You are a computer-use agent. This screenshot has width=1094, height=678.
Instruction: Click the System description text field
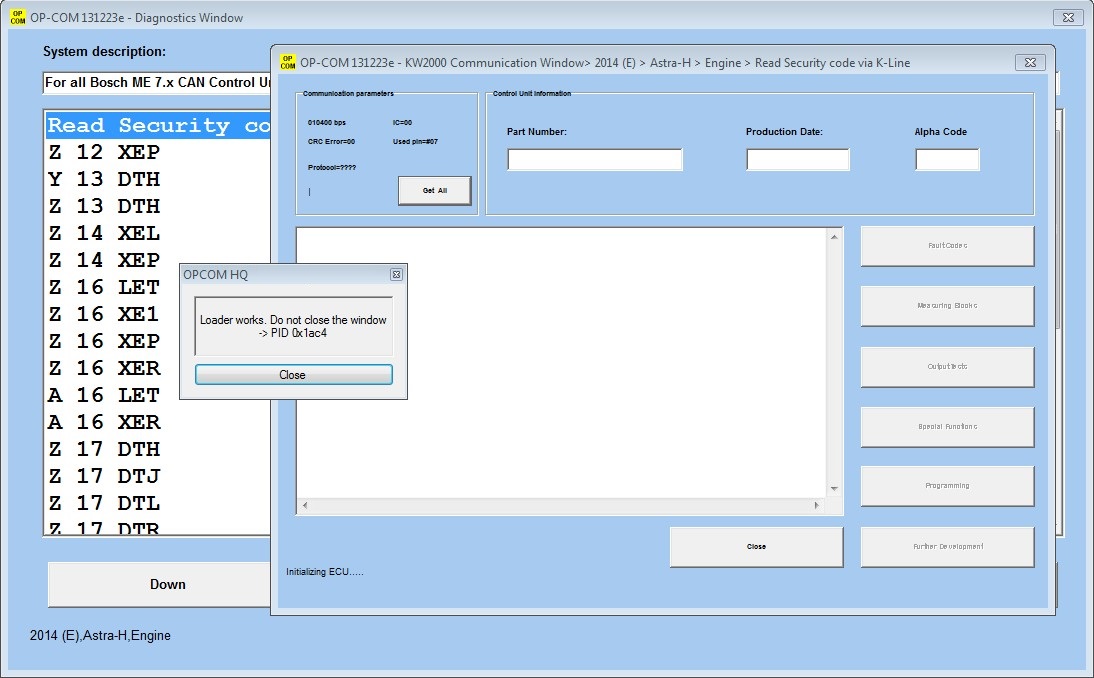click(x=157, y=82)
